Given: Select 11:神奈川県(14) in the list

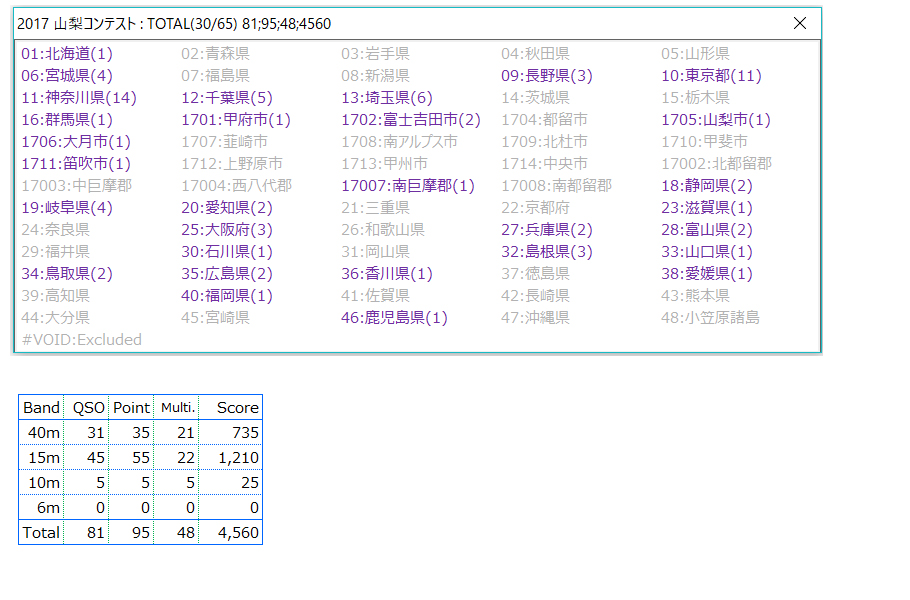Looking at the screenshot, I should [79, 98].
